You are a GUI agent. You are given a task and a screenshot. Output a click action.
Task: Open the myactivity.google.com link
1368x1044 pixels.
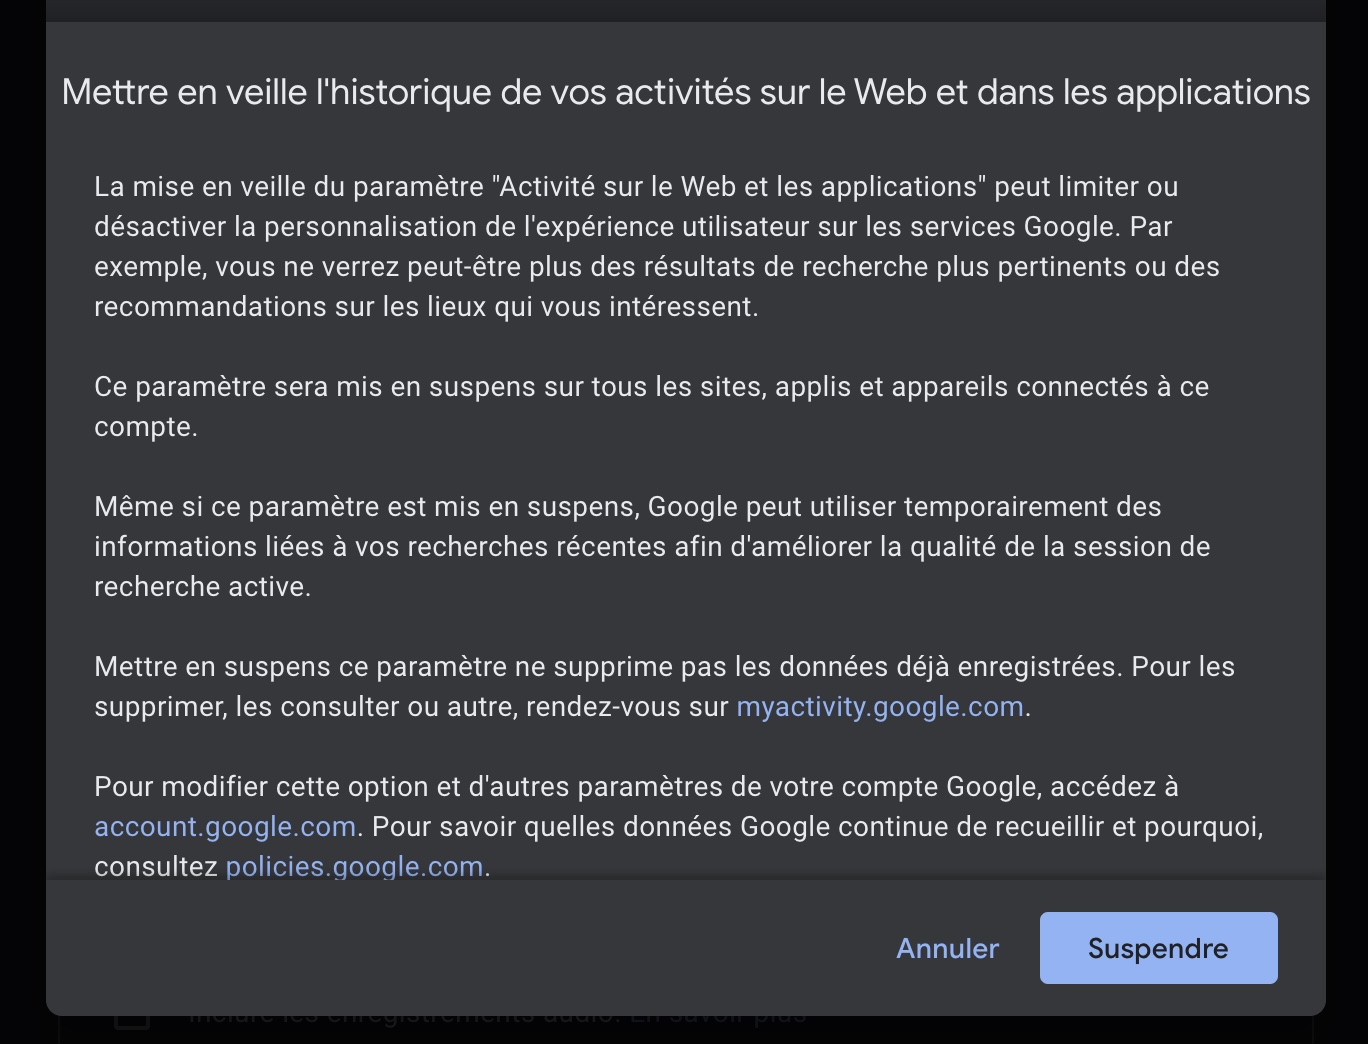880,707
